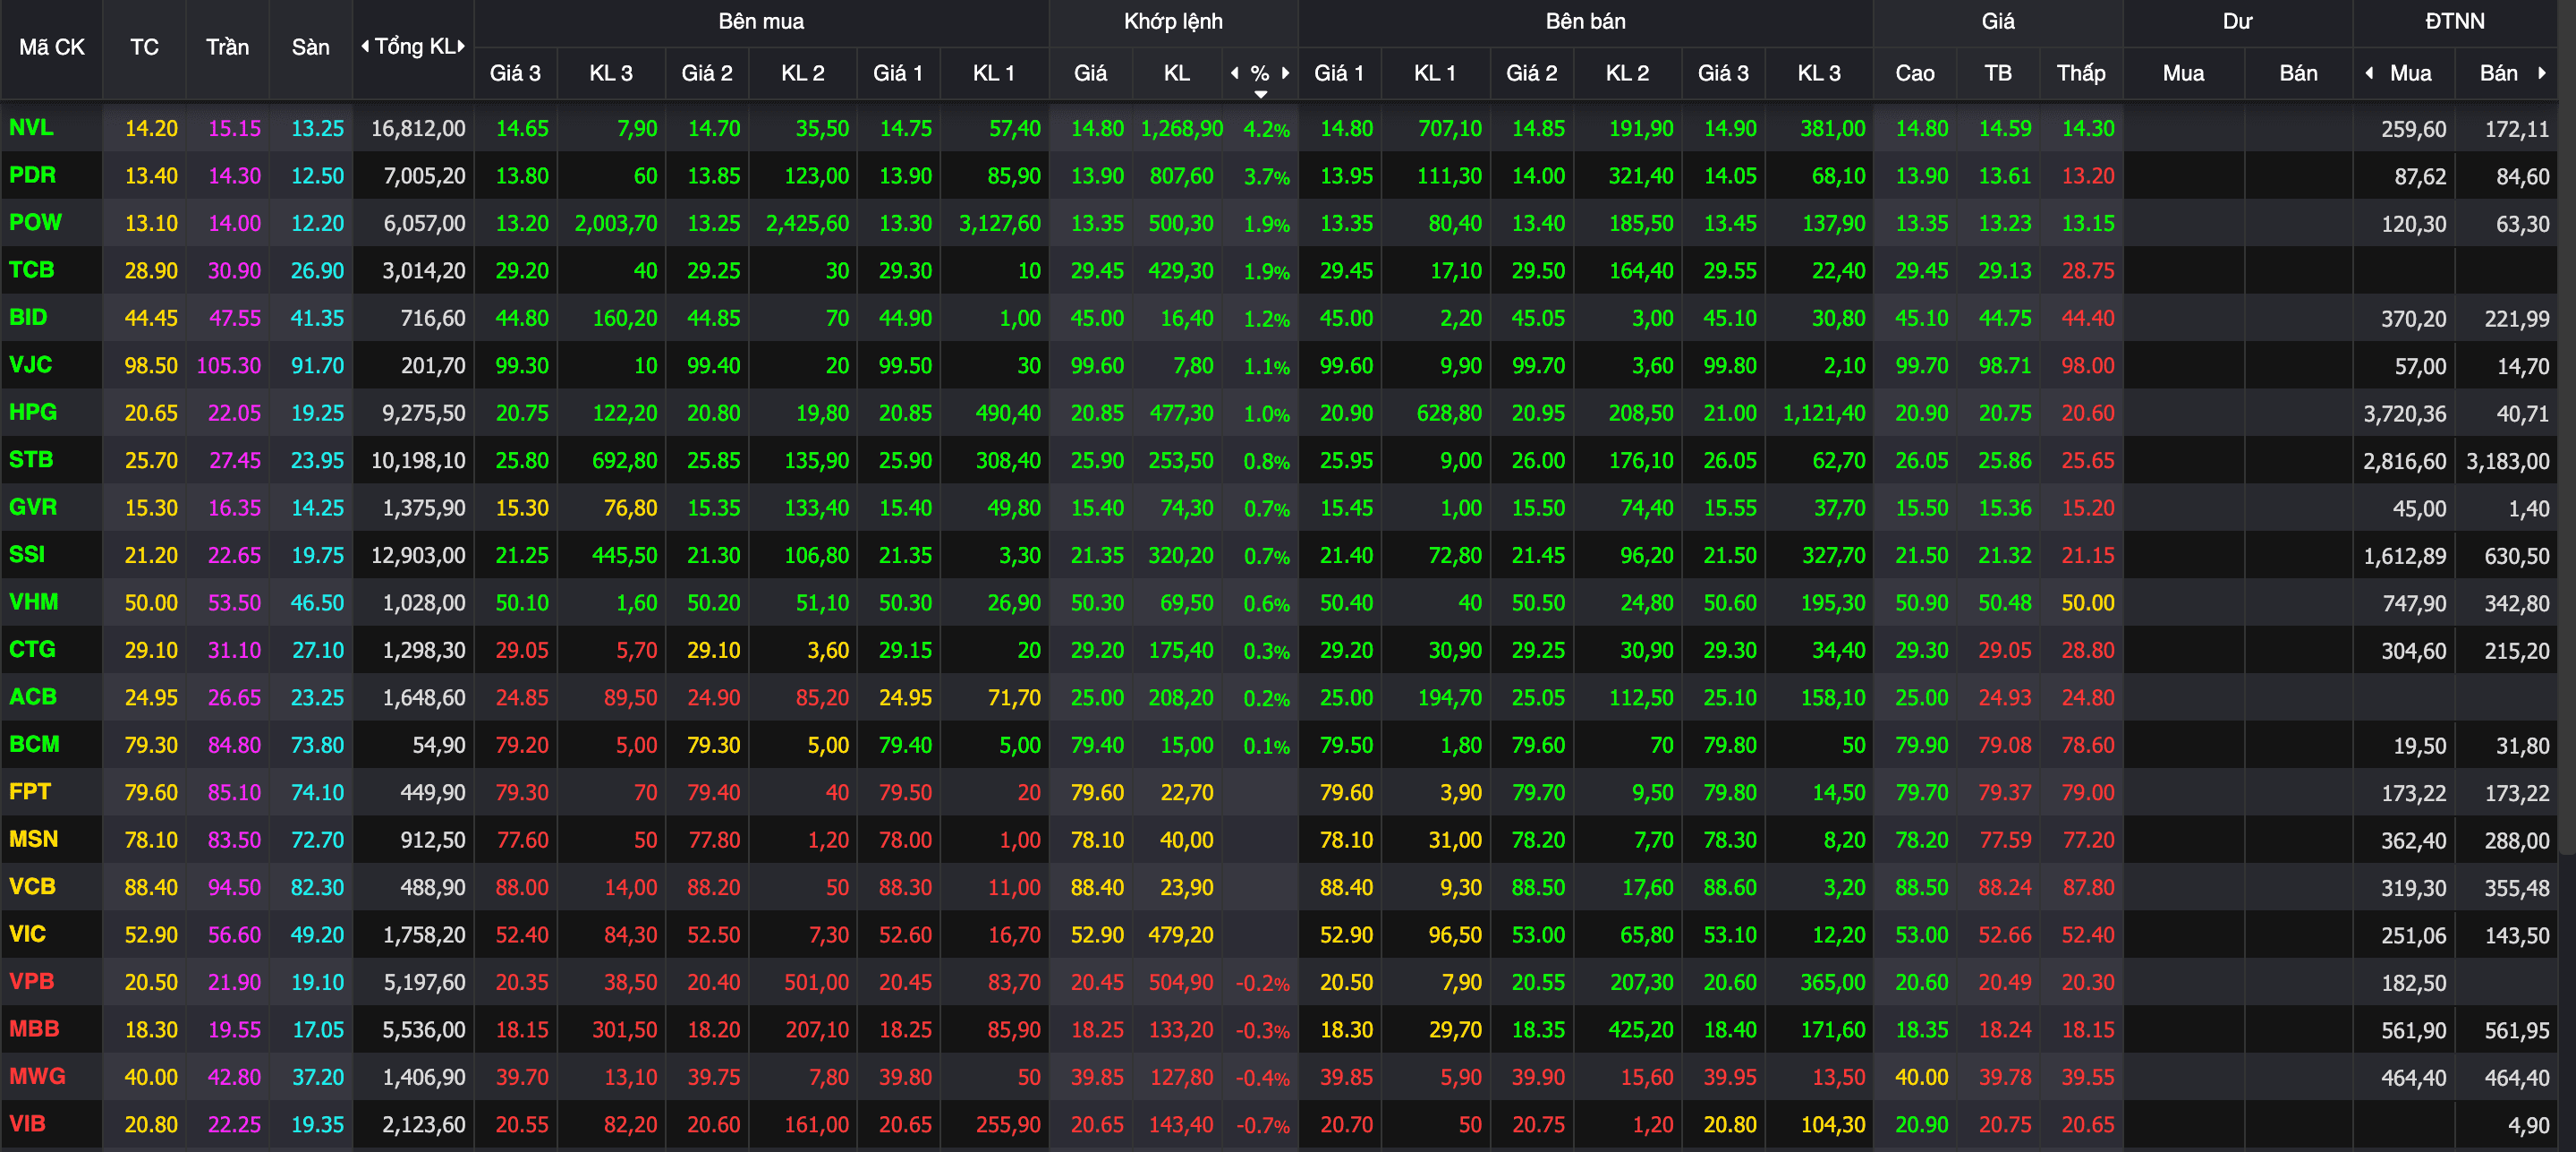The width and height of the screenshot is (2576, 1152).
Task: Click the Khớp lệnh KL header
Action: [x=1176, y=73]
